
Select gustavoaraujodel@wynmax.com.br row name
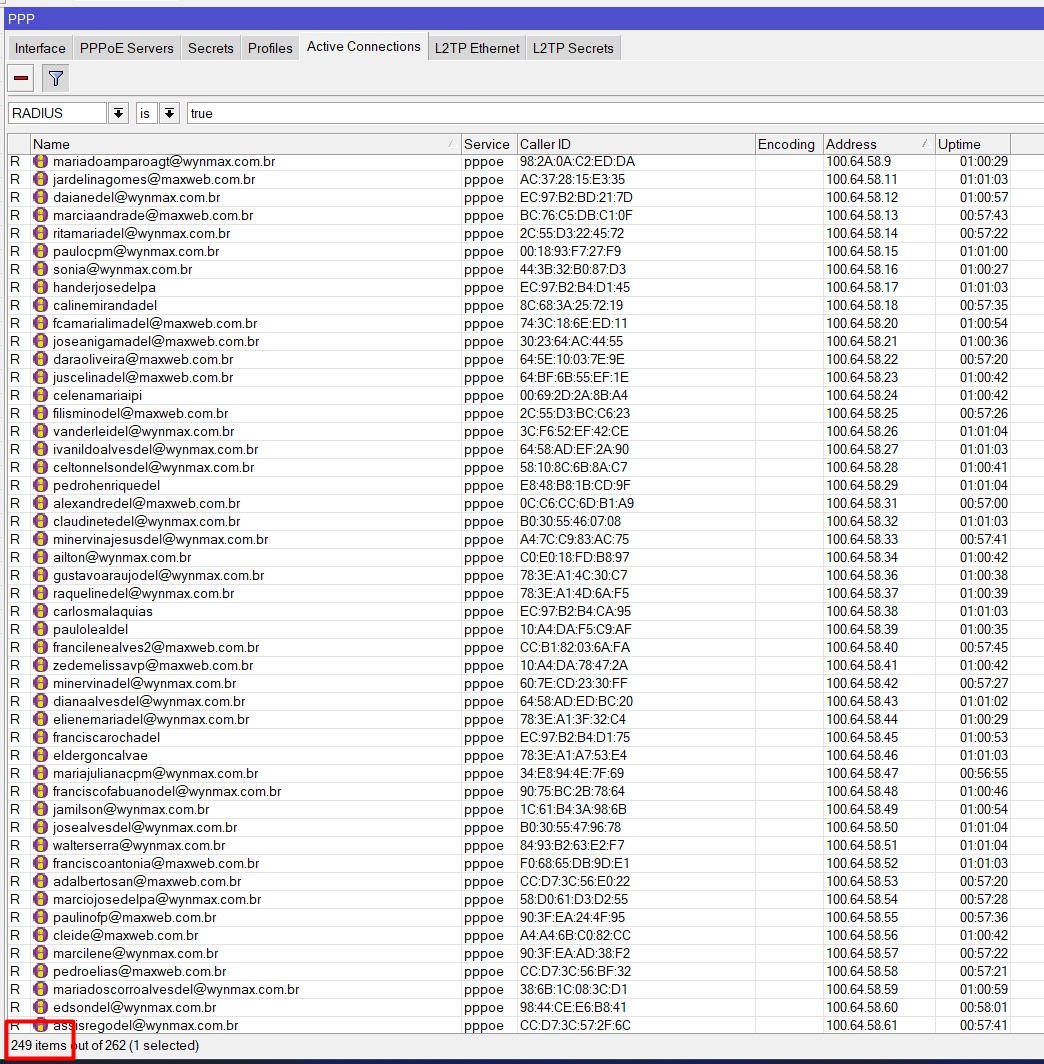click(x=158, y=575)
